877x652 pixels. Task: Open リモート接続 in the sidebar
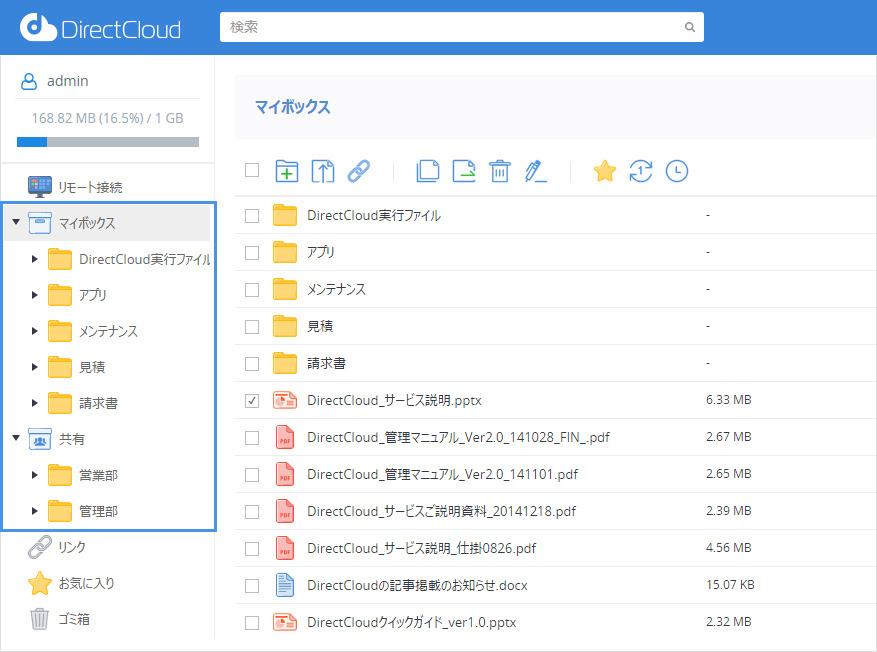coord(90,187)
